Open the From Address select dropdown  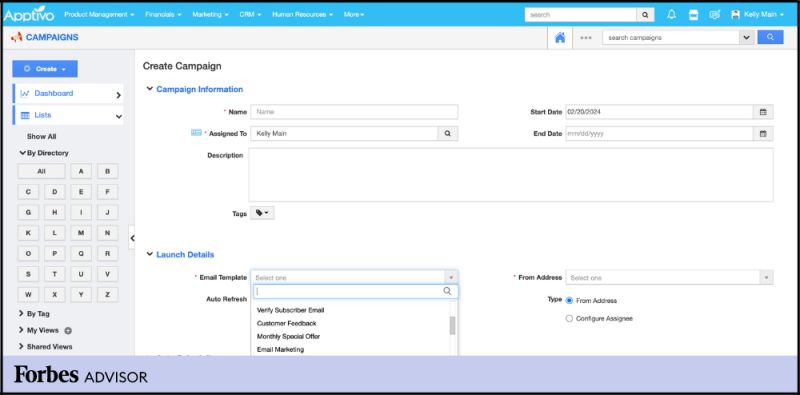tap(669, 278)
